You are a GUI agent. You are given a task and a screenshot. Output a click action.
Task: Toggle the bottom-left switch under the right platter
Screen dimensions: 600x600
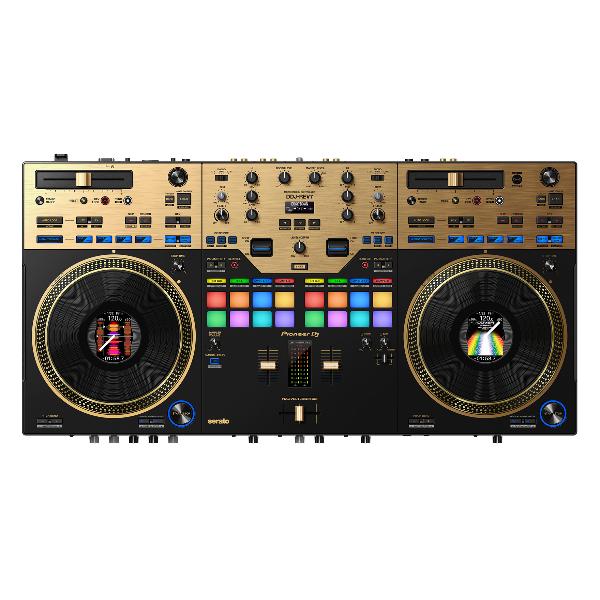421,421
